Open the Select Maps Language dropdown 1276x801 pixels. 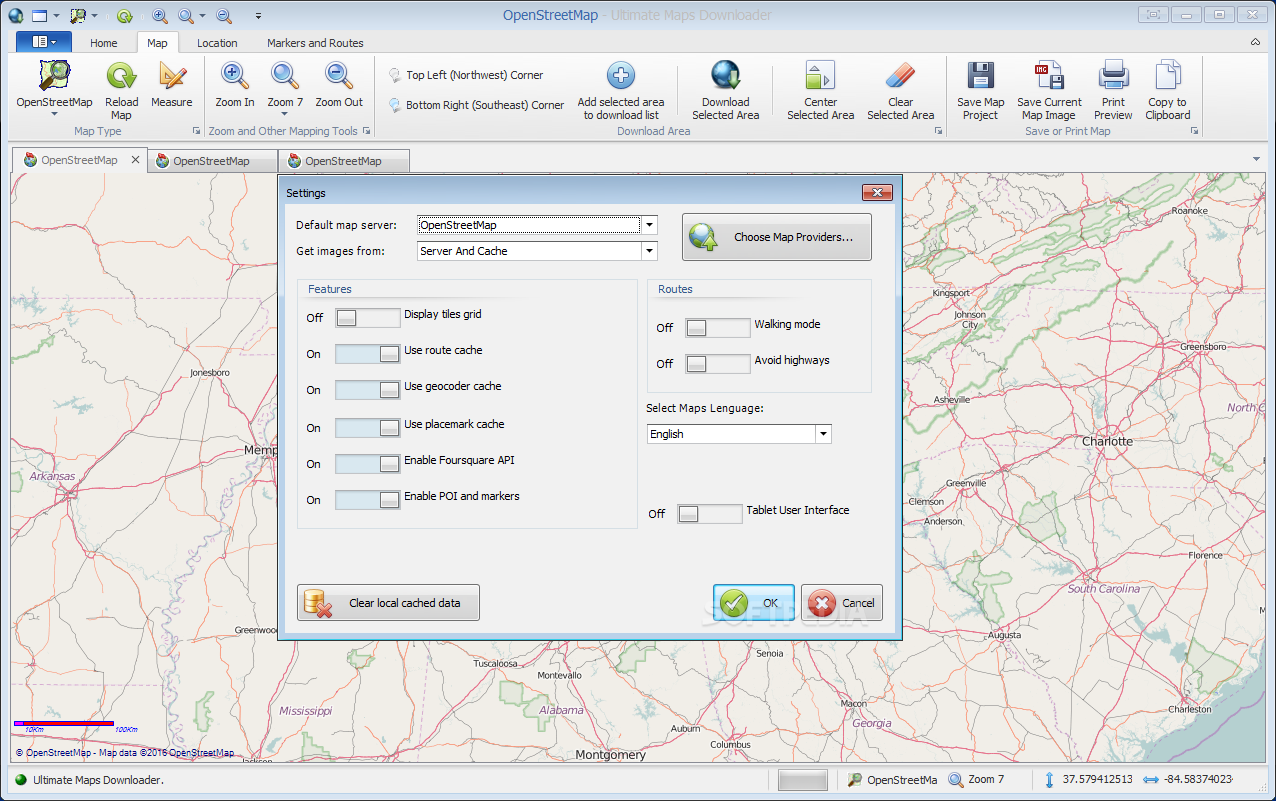tap(823, 434)
